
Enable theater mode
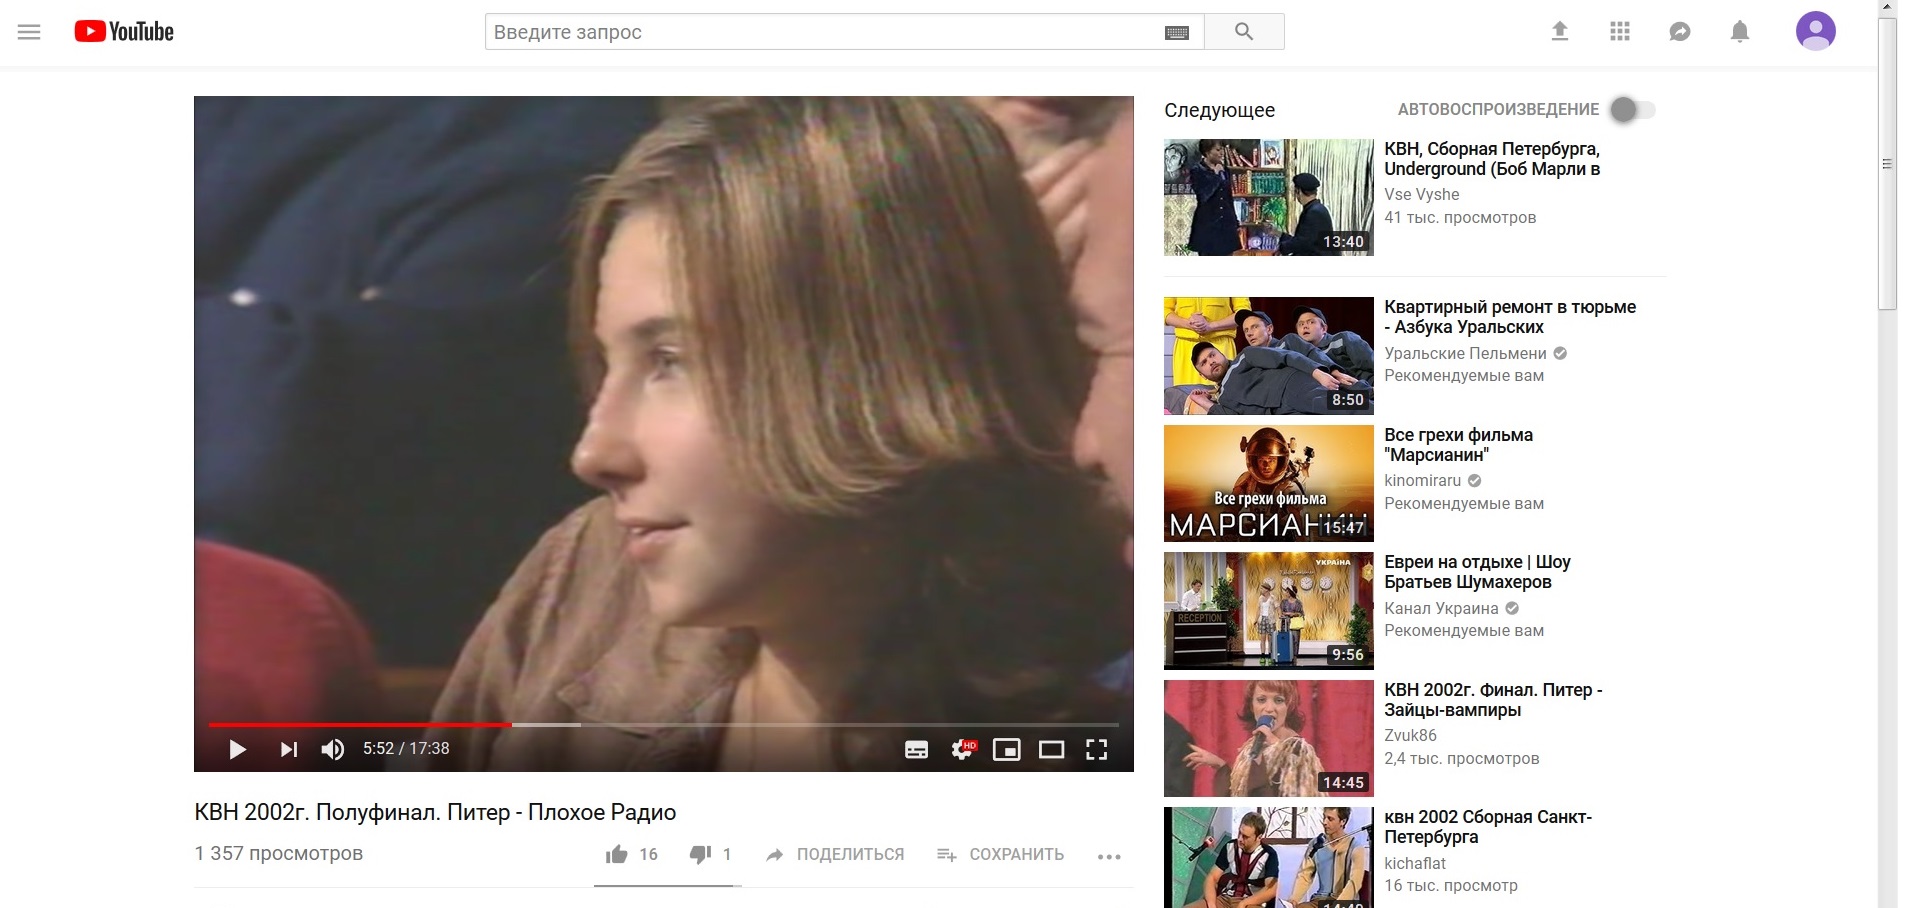click(1051, 749)
